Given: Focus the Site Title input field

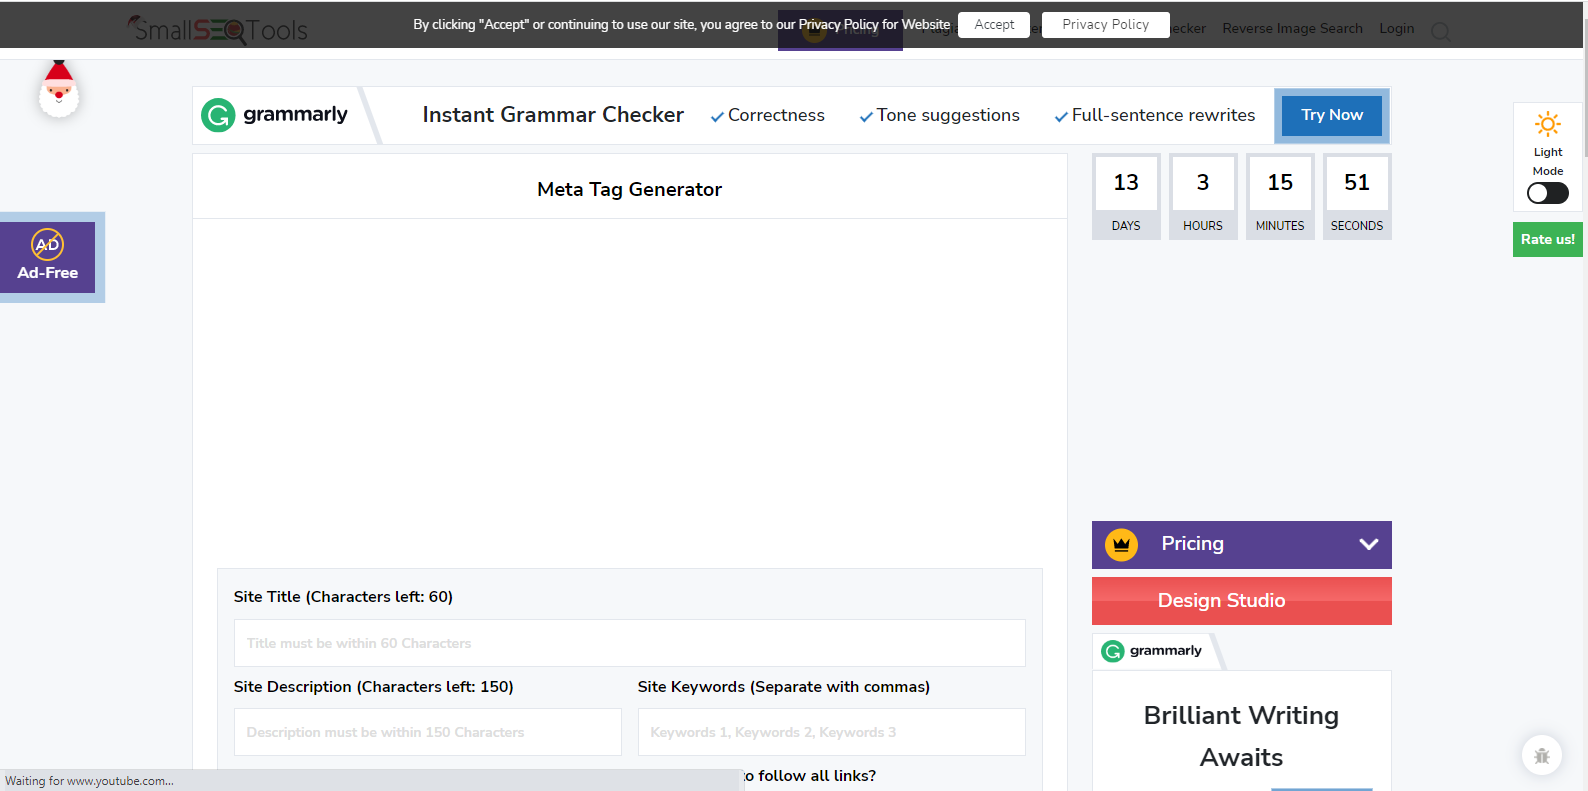Looking at the screenshot, I should 629,643.
